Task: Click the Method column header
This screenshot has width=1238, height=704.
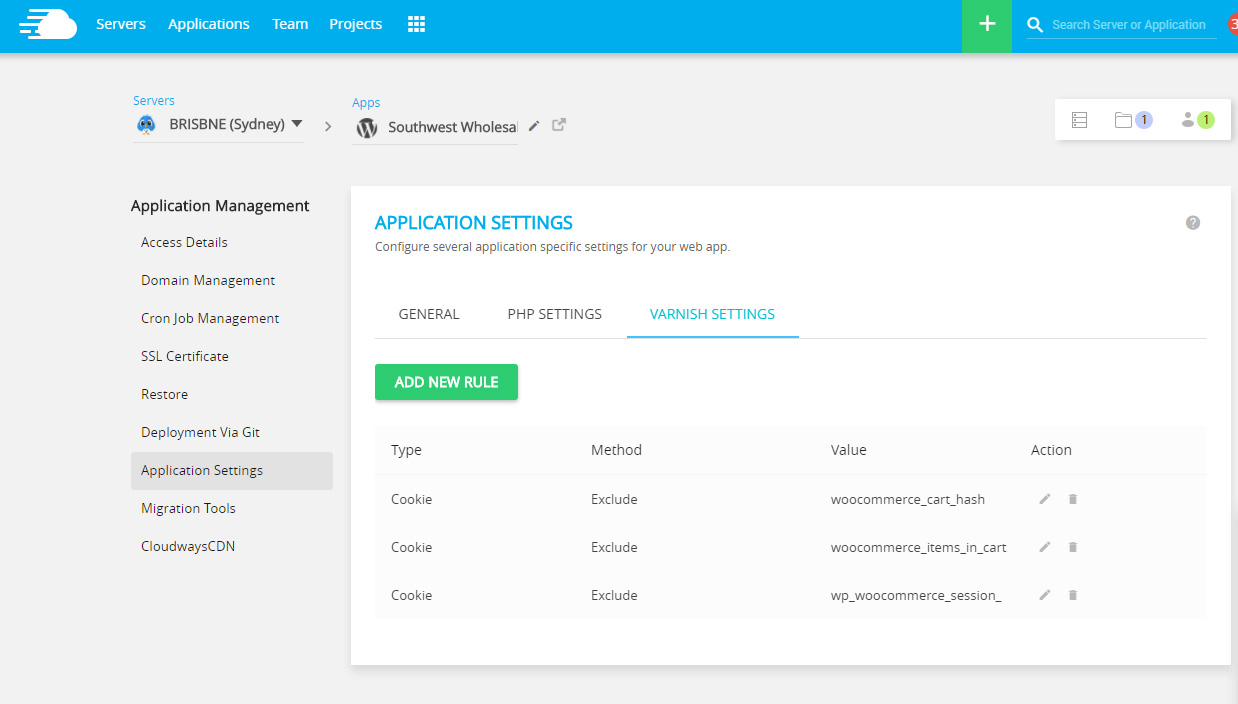Action: (x=616, y=450)
